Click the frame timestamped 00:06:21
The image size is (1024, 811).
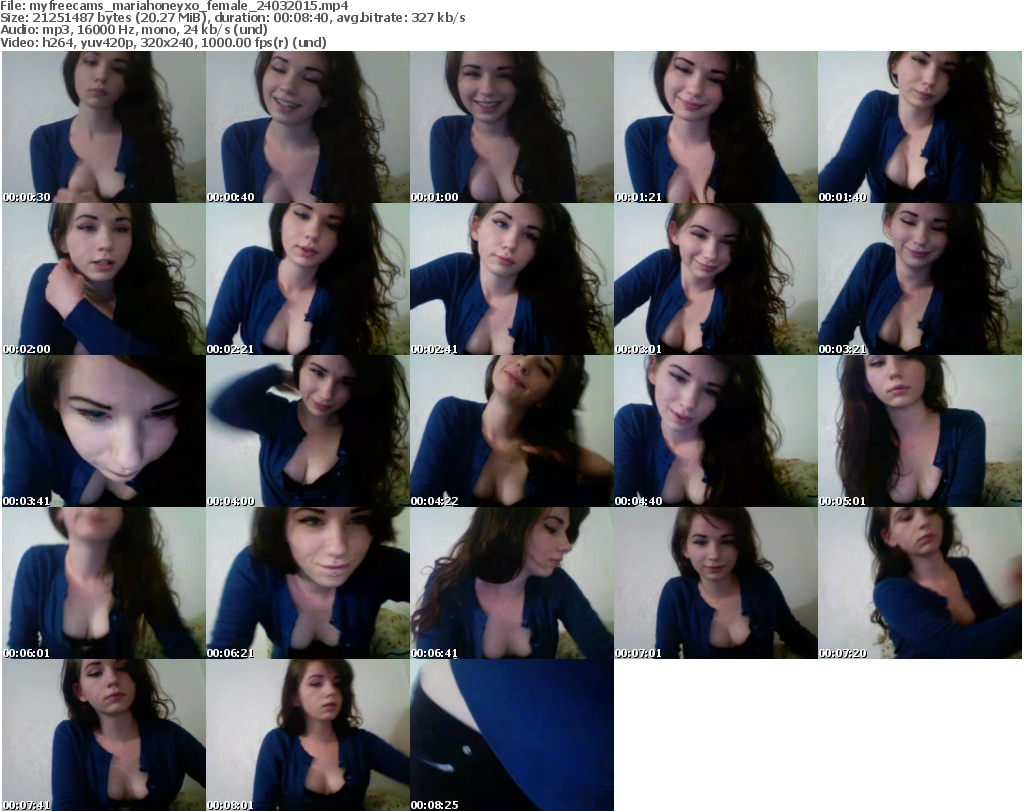coord(308,583)
